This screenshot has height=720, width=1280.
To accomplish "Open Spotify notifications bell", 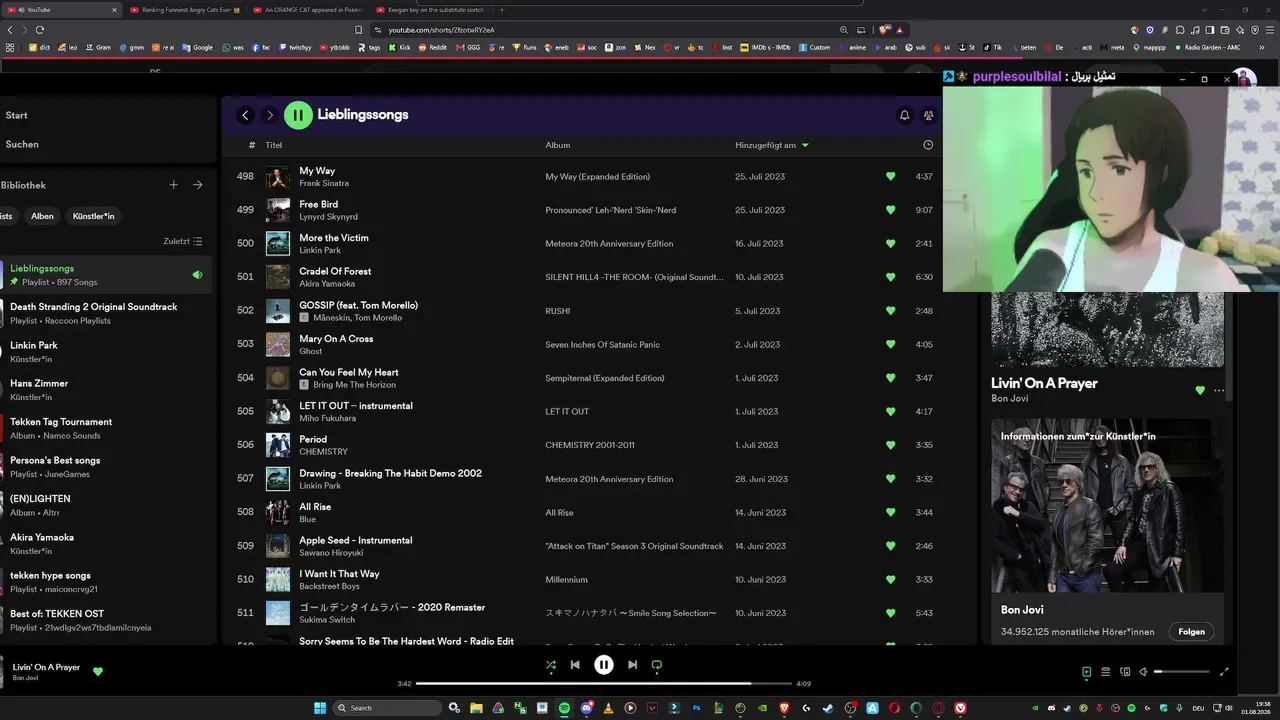I will tap(905, 115).
